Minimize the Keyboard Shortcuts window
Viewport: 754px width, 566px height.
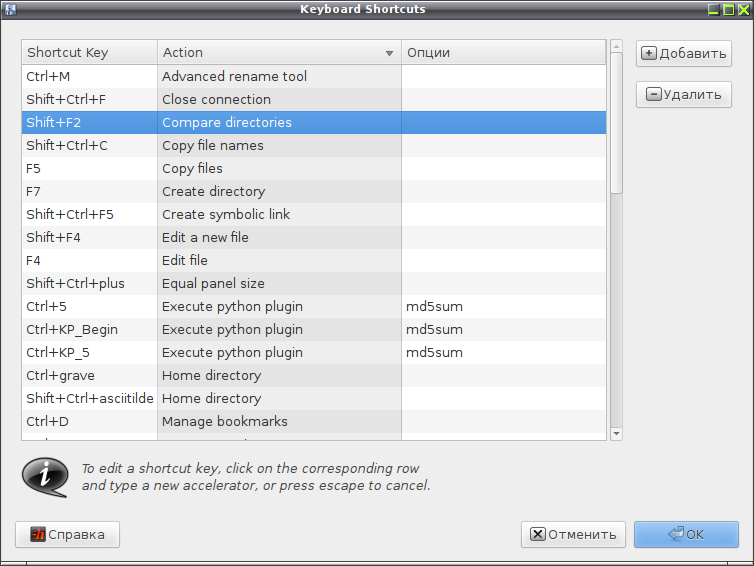click(x=714, y=10)
